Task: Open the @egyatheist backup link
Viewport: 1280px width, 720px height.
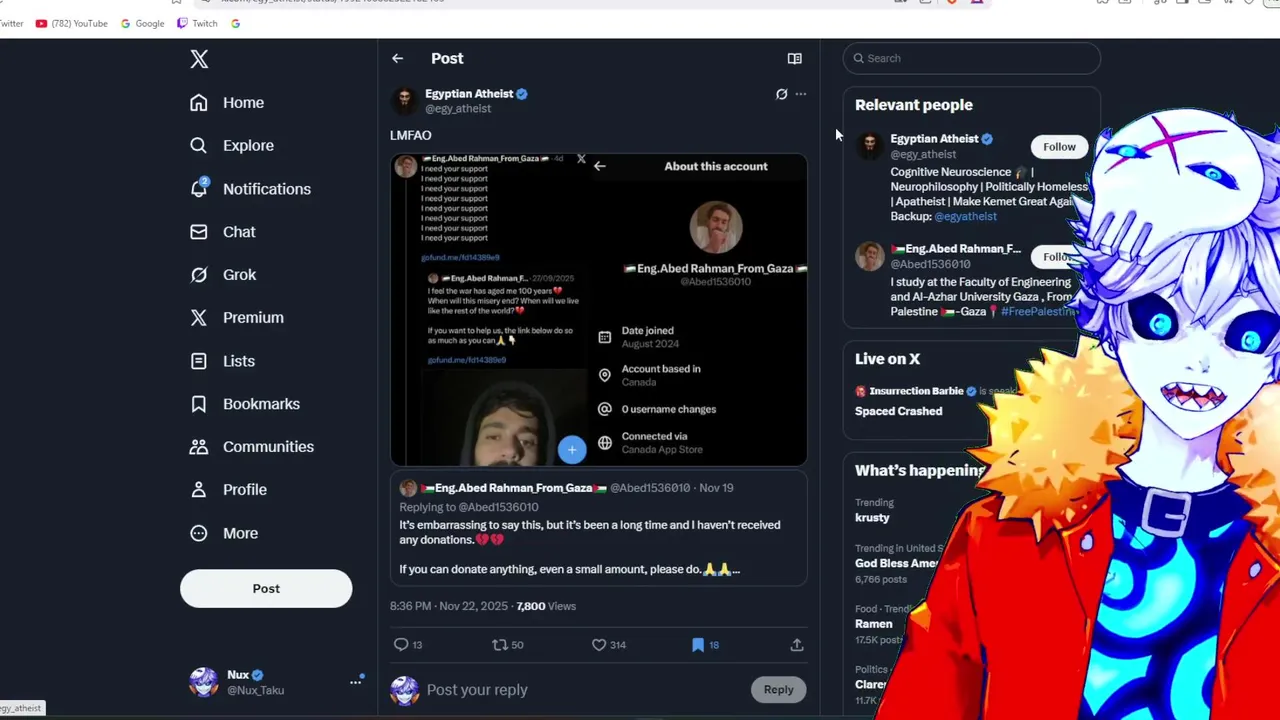Action: click(x=965, y=216)
